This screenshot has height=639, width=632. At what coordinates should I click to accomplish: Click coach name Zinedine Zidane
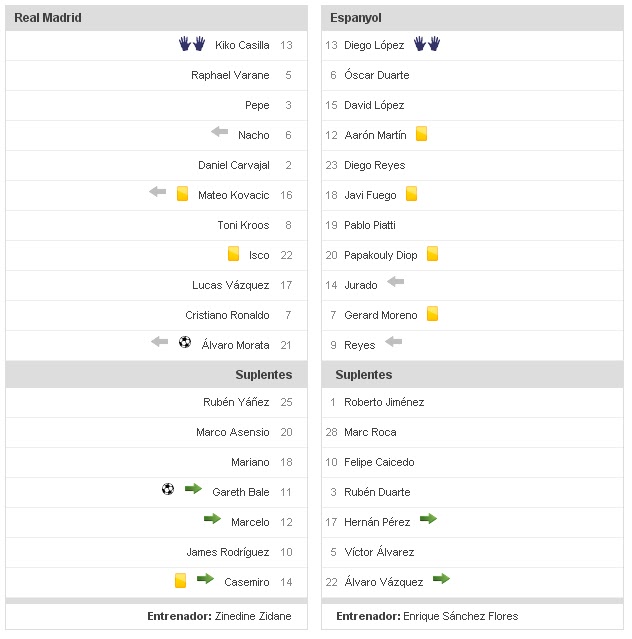coord(256,616)
